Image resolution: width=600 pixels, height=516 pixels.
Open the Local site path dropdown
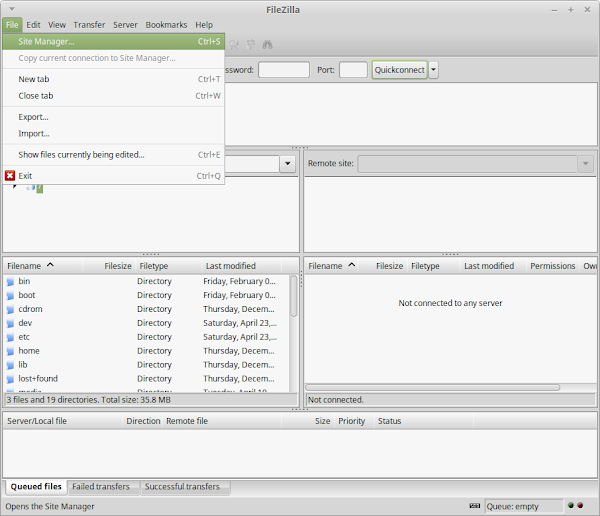click(x=287, y=164)
